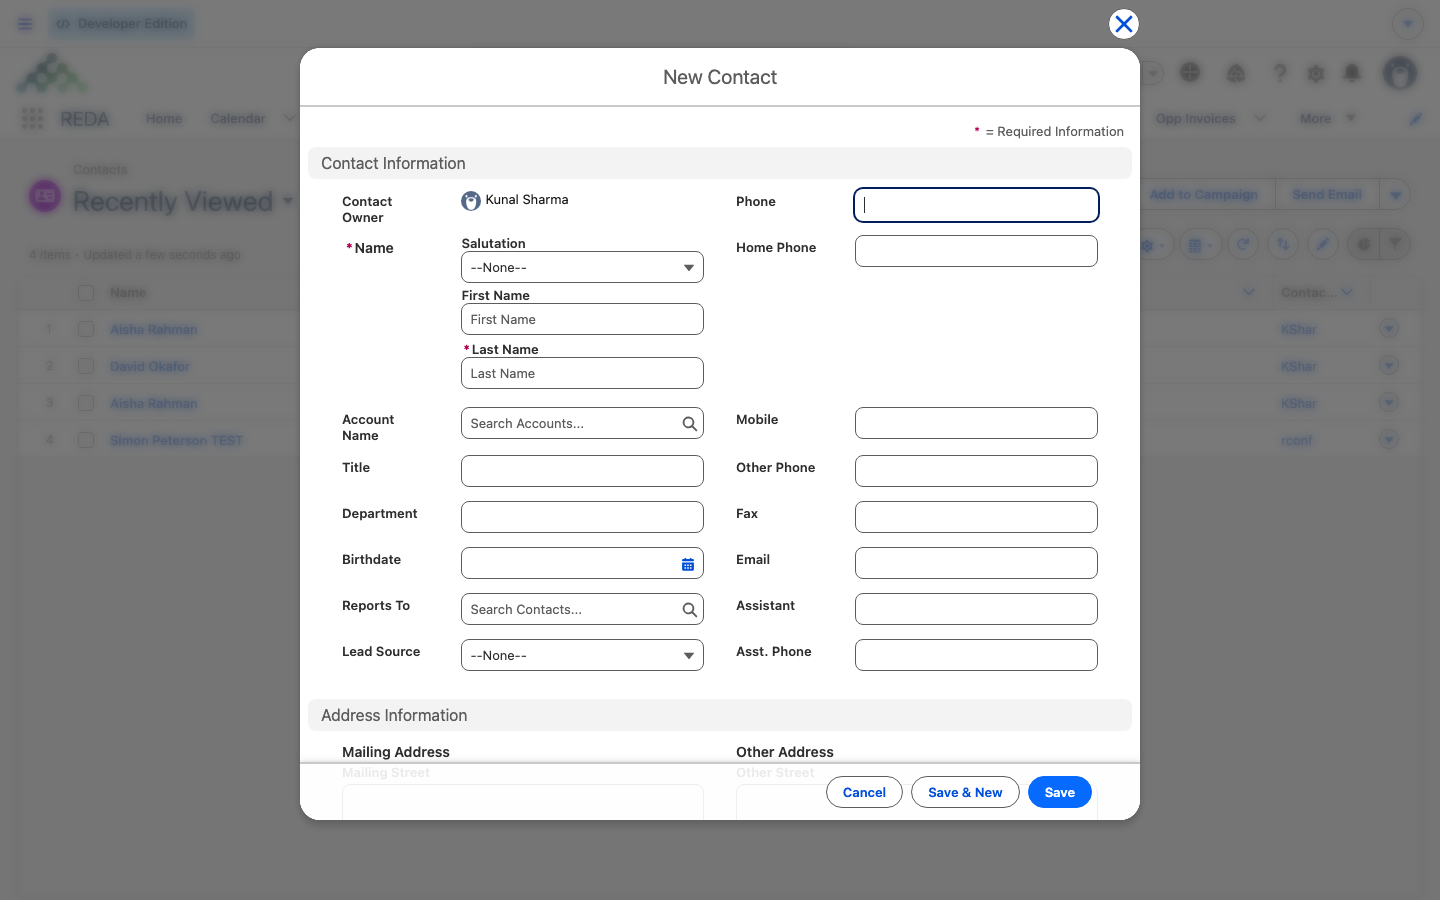1440x900 pixels.
Task: Open the Salutation dropdown
Action: (582, 267)
